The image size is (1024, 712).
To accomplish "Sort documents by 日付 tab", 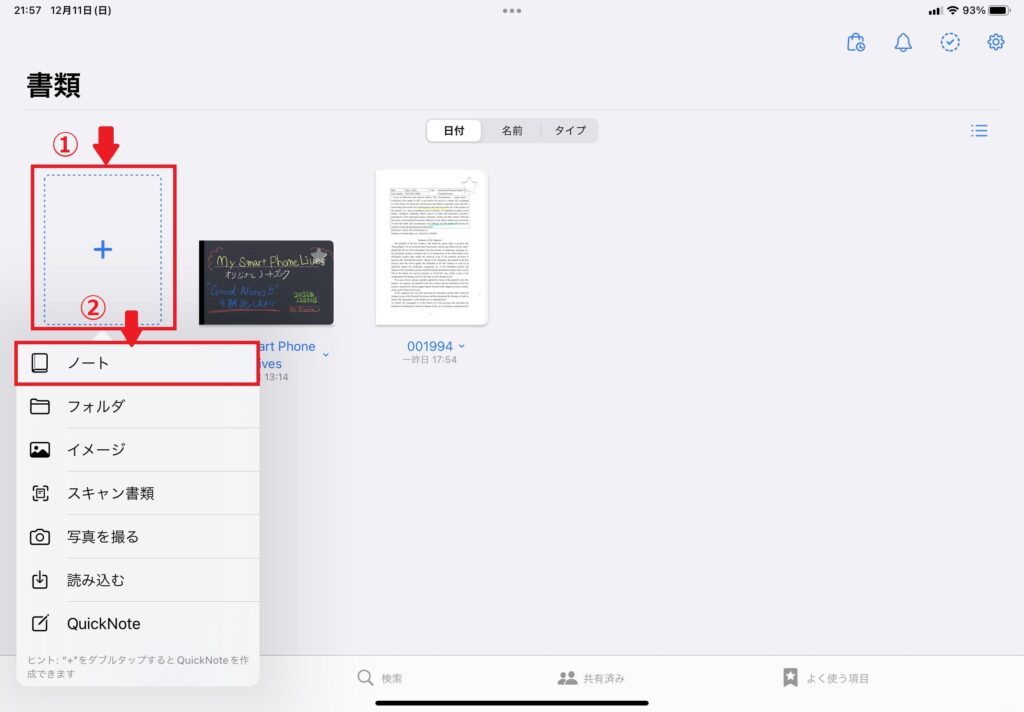I will [x=454, y=131].
